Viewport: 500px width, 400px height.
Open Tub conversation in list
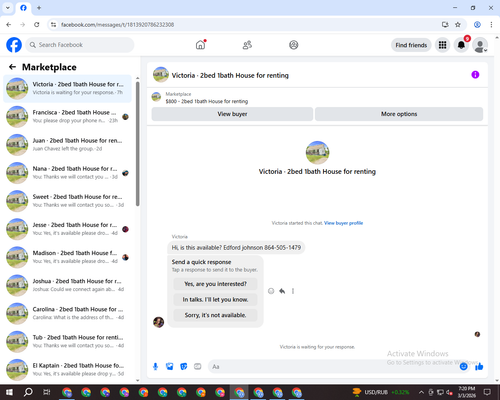click(x=67, y=341)
